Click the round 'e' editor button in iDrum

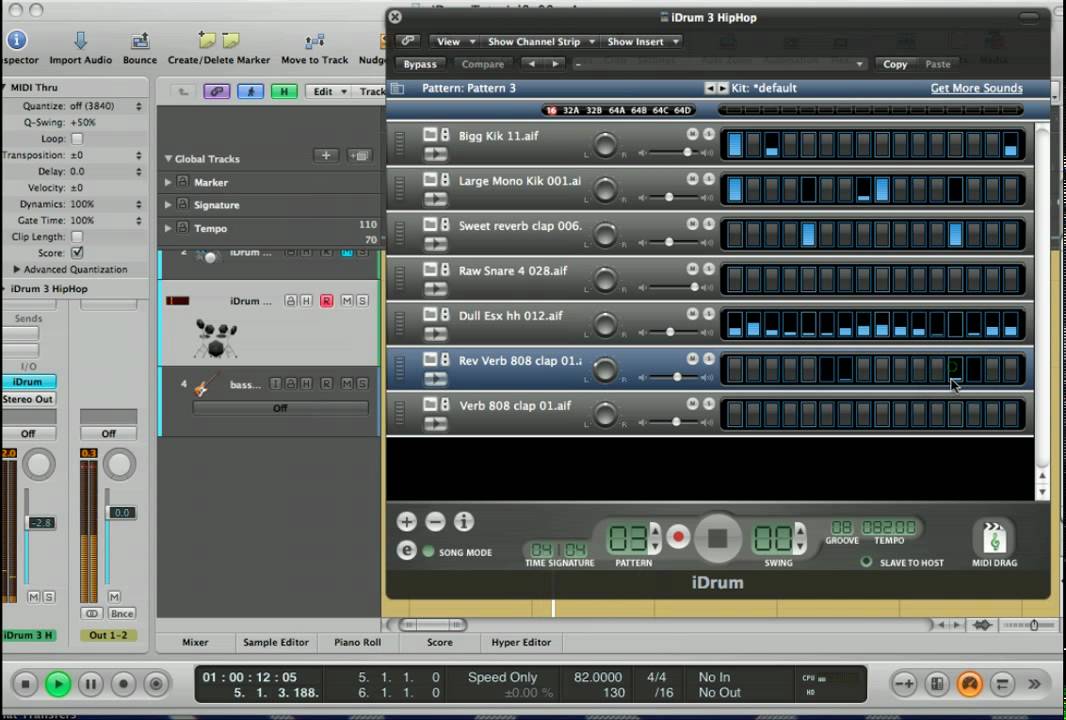[407, 550]
